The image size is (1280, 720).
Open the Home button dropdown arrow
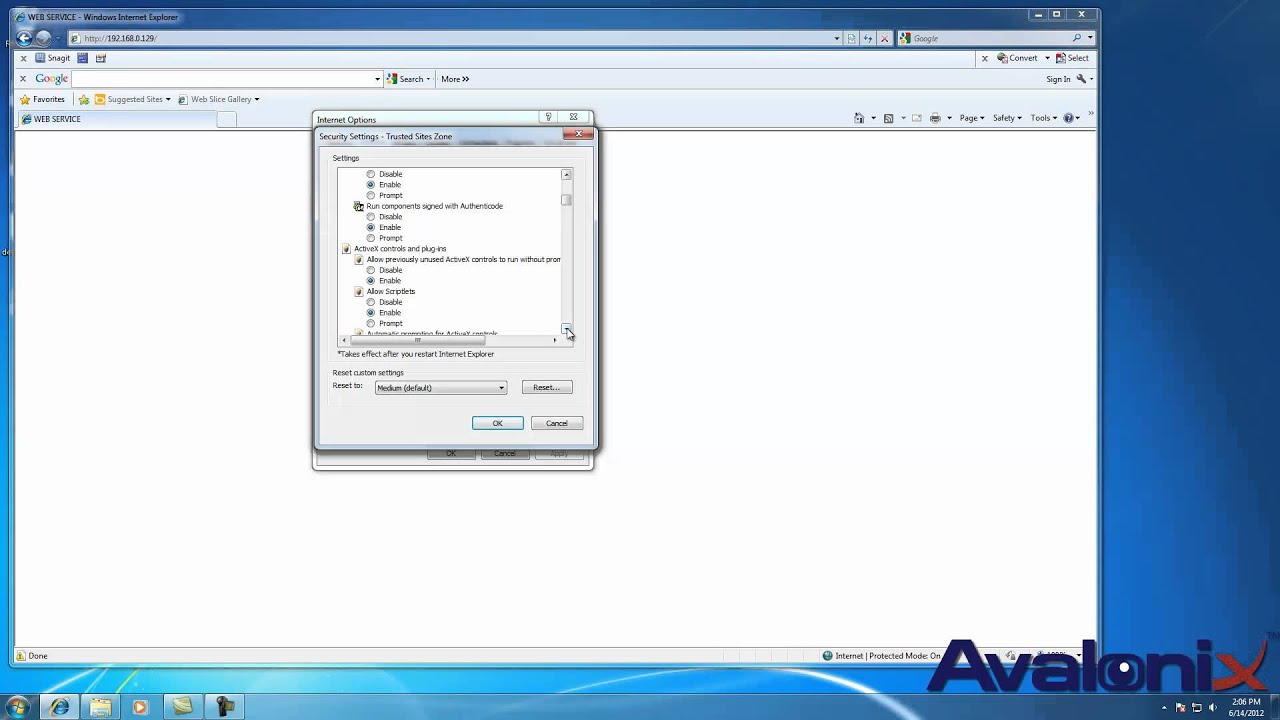coord(873,118)
